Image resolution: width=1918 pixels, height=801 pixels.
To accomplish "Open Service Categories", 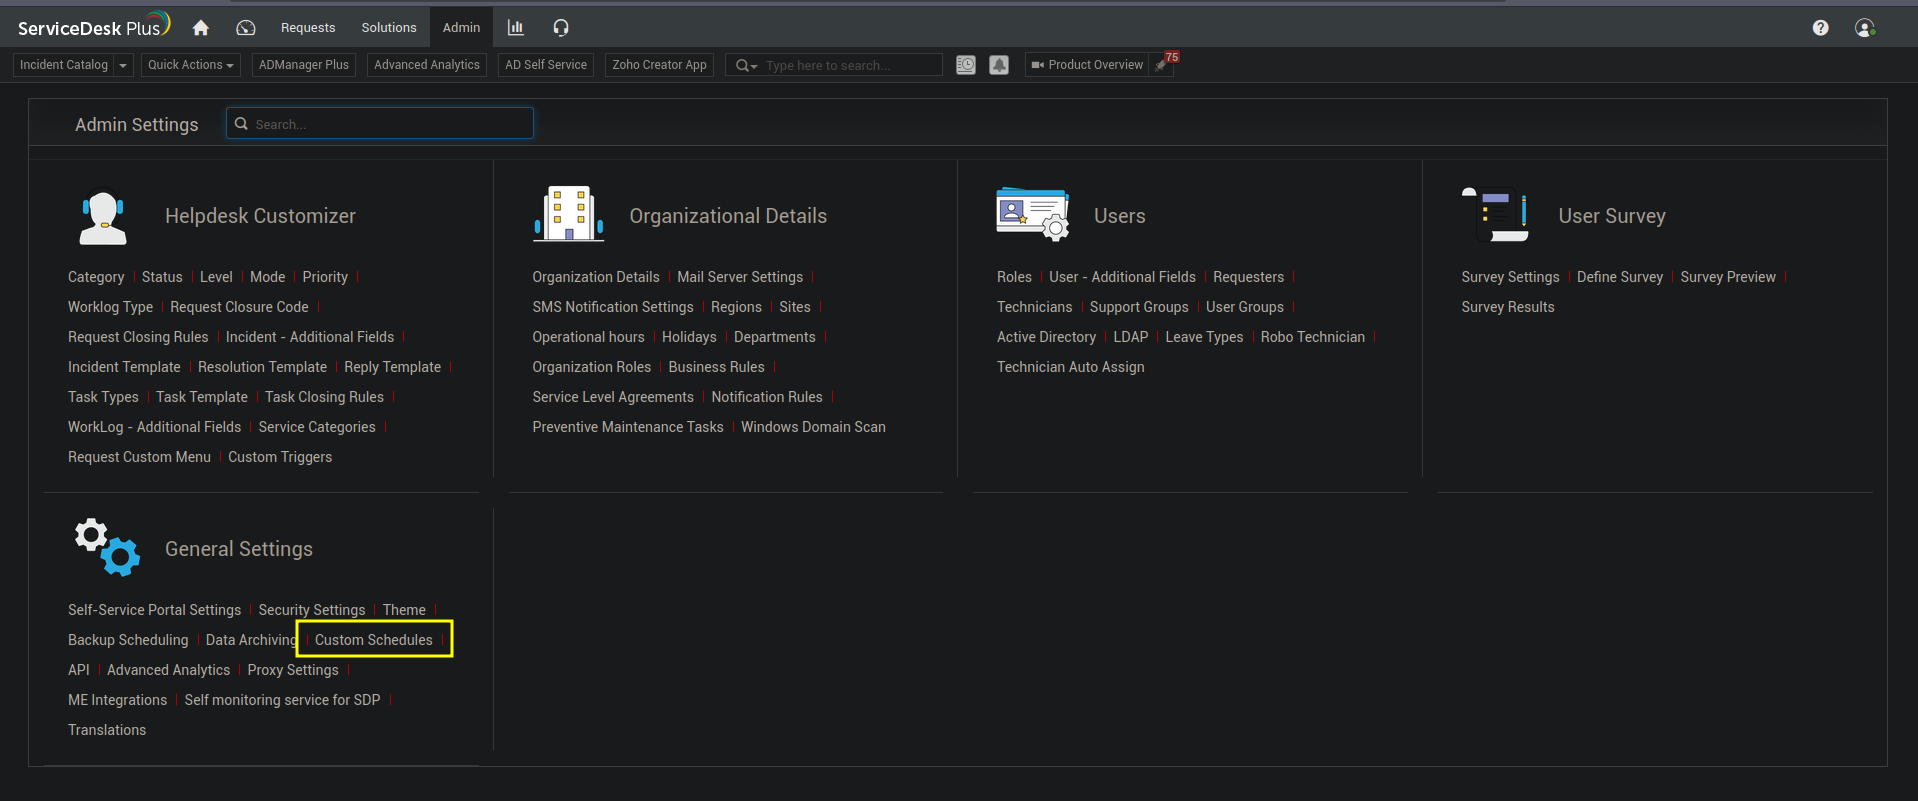I will tap(317, 427).
